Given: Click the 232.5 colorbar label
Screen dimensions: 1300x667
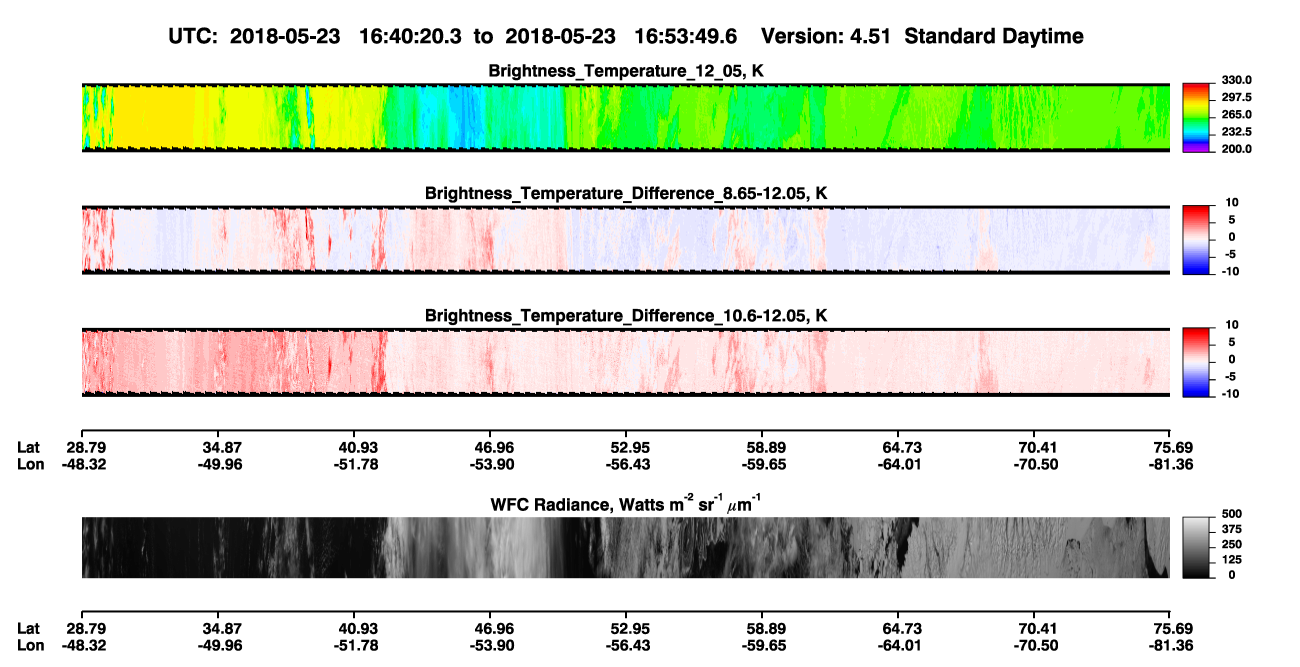Looking at the screenshot, I should tap(1238, 132).
